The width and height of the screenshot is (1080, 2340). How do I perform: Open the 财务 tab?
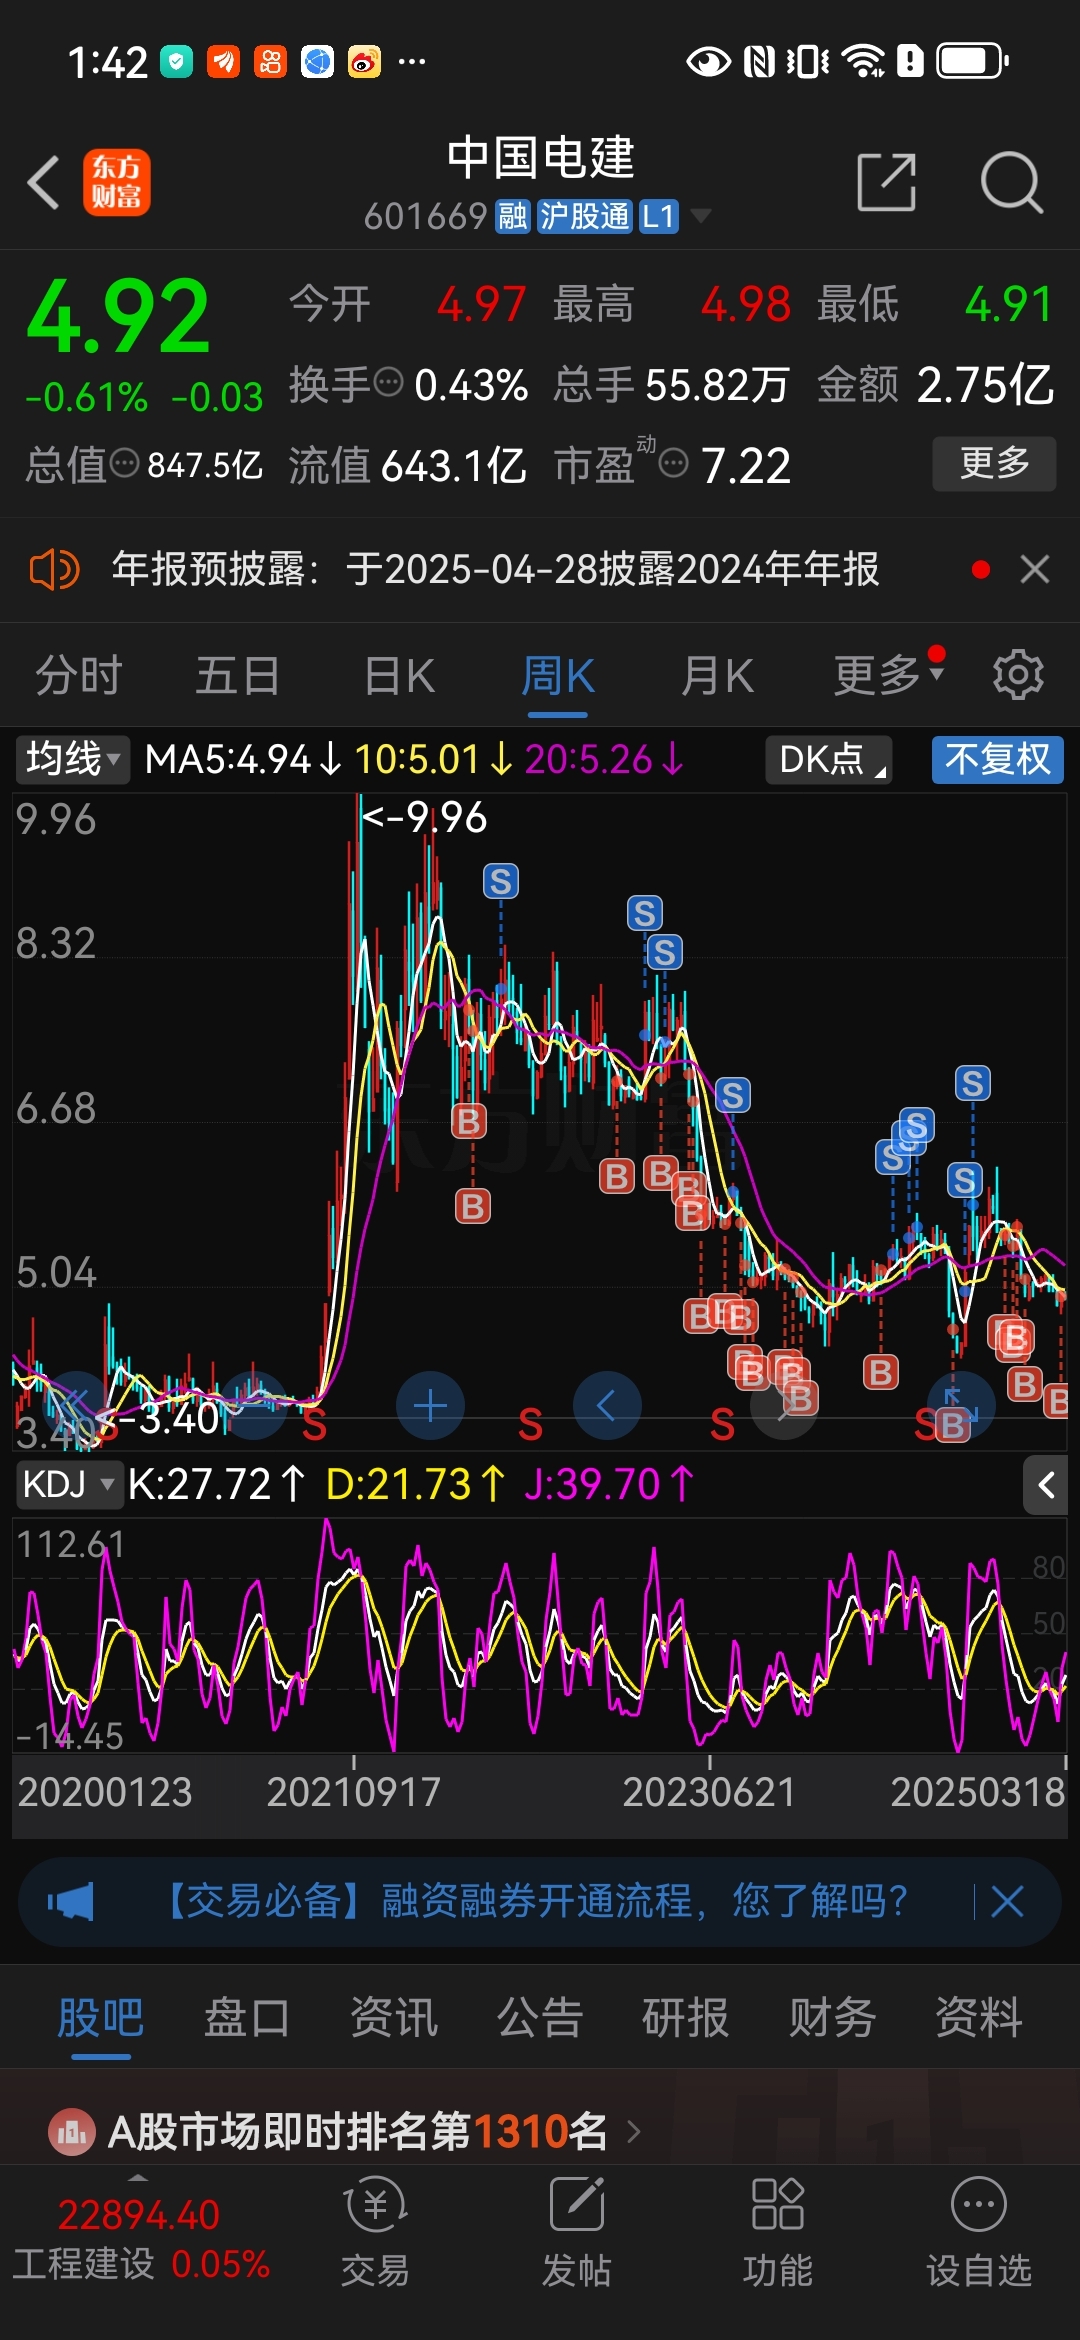(832, 2017)
